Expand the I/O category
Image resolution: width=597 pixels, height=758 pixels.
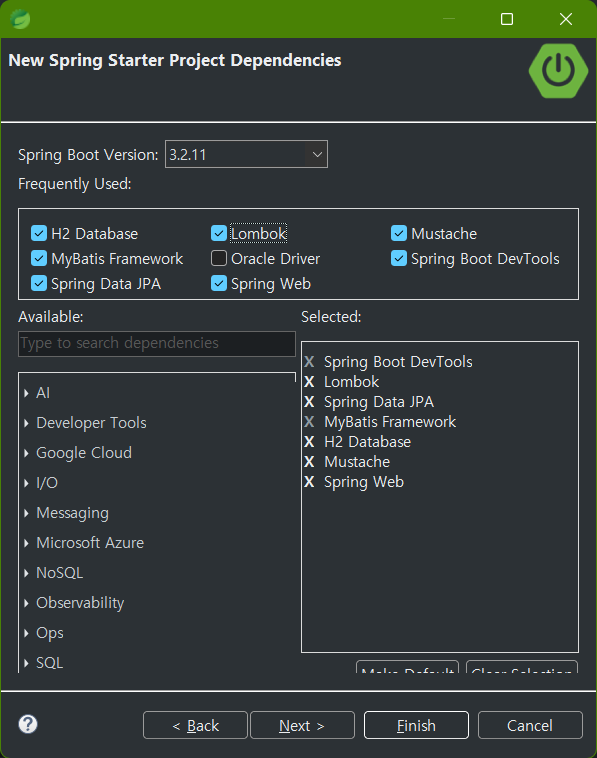26,483
